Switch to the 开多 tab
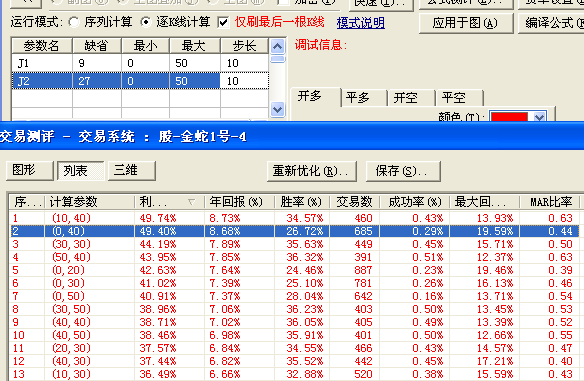The width and height of the screenshot is (584, 381). [315, 97]
